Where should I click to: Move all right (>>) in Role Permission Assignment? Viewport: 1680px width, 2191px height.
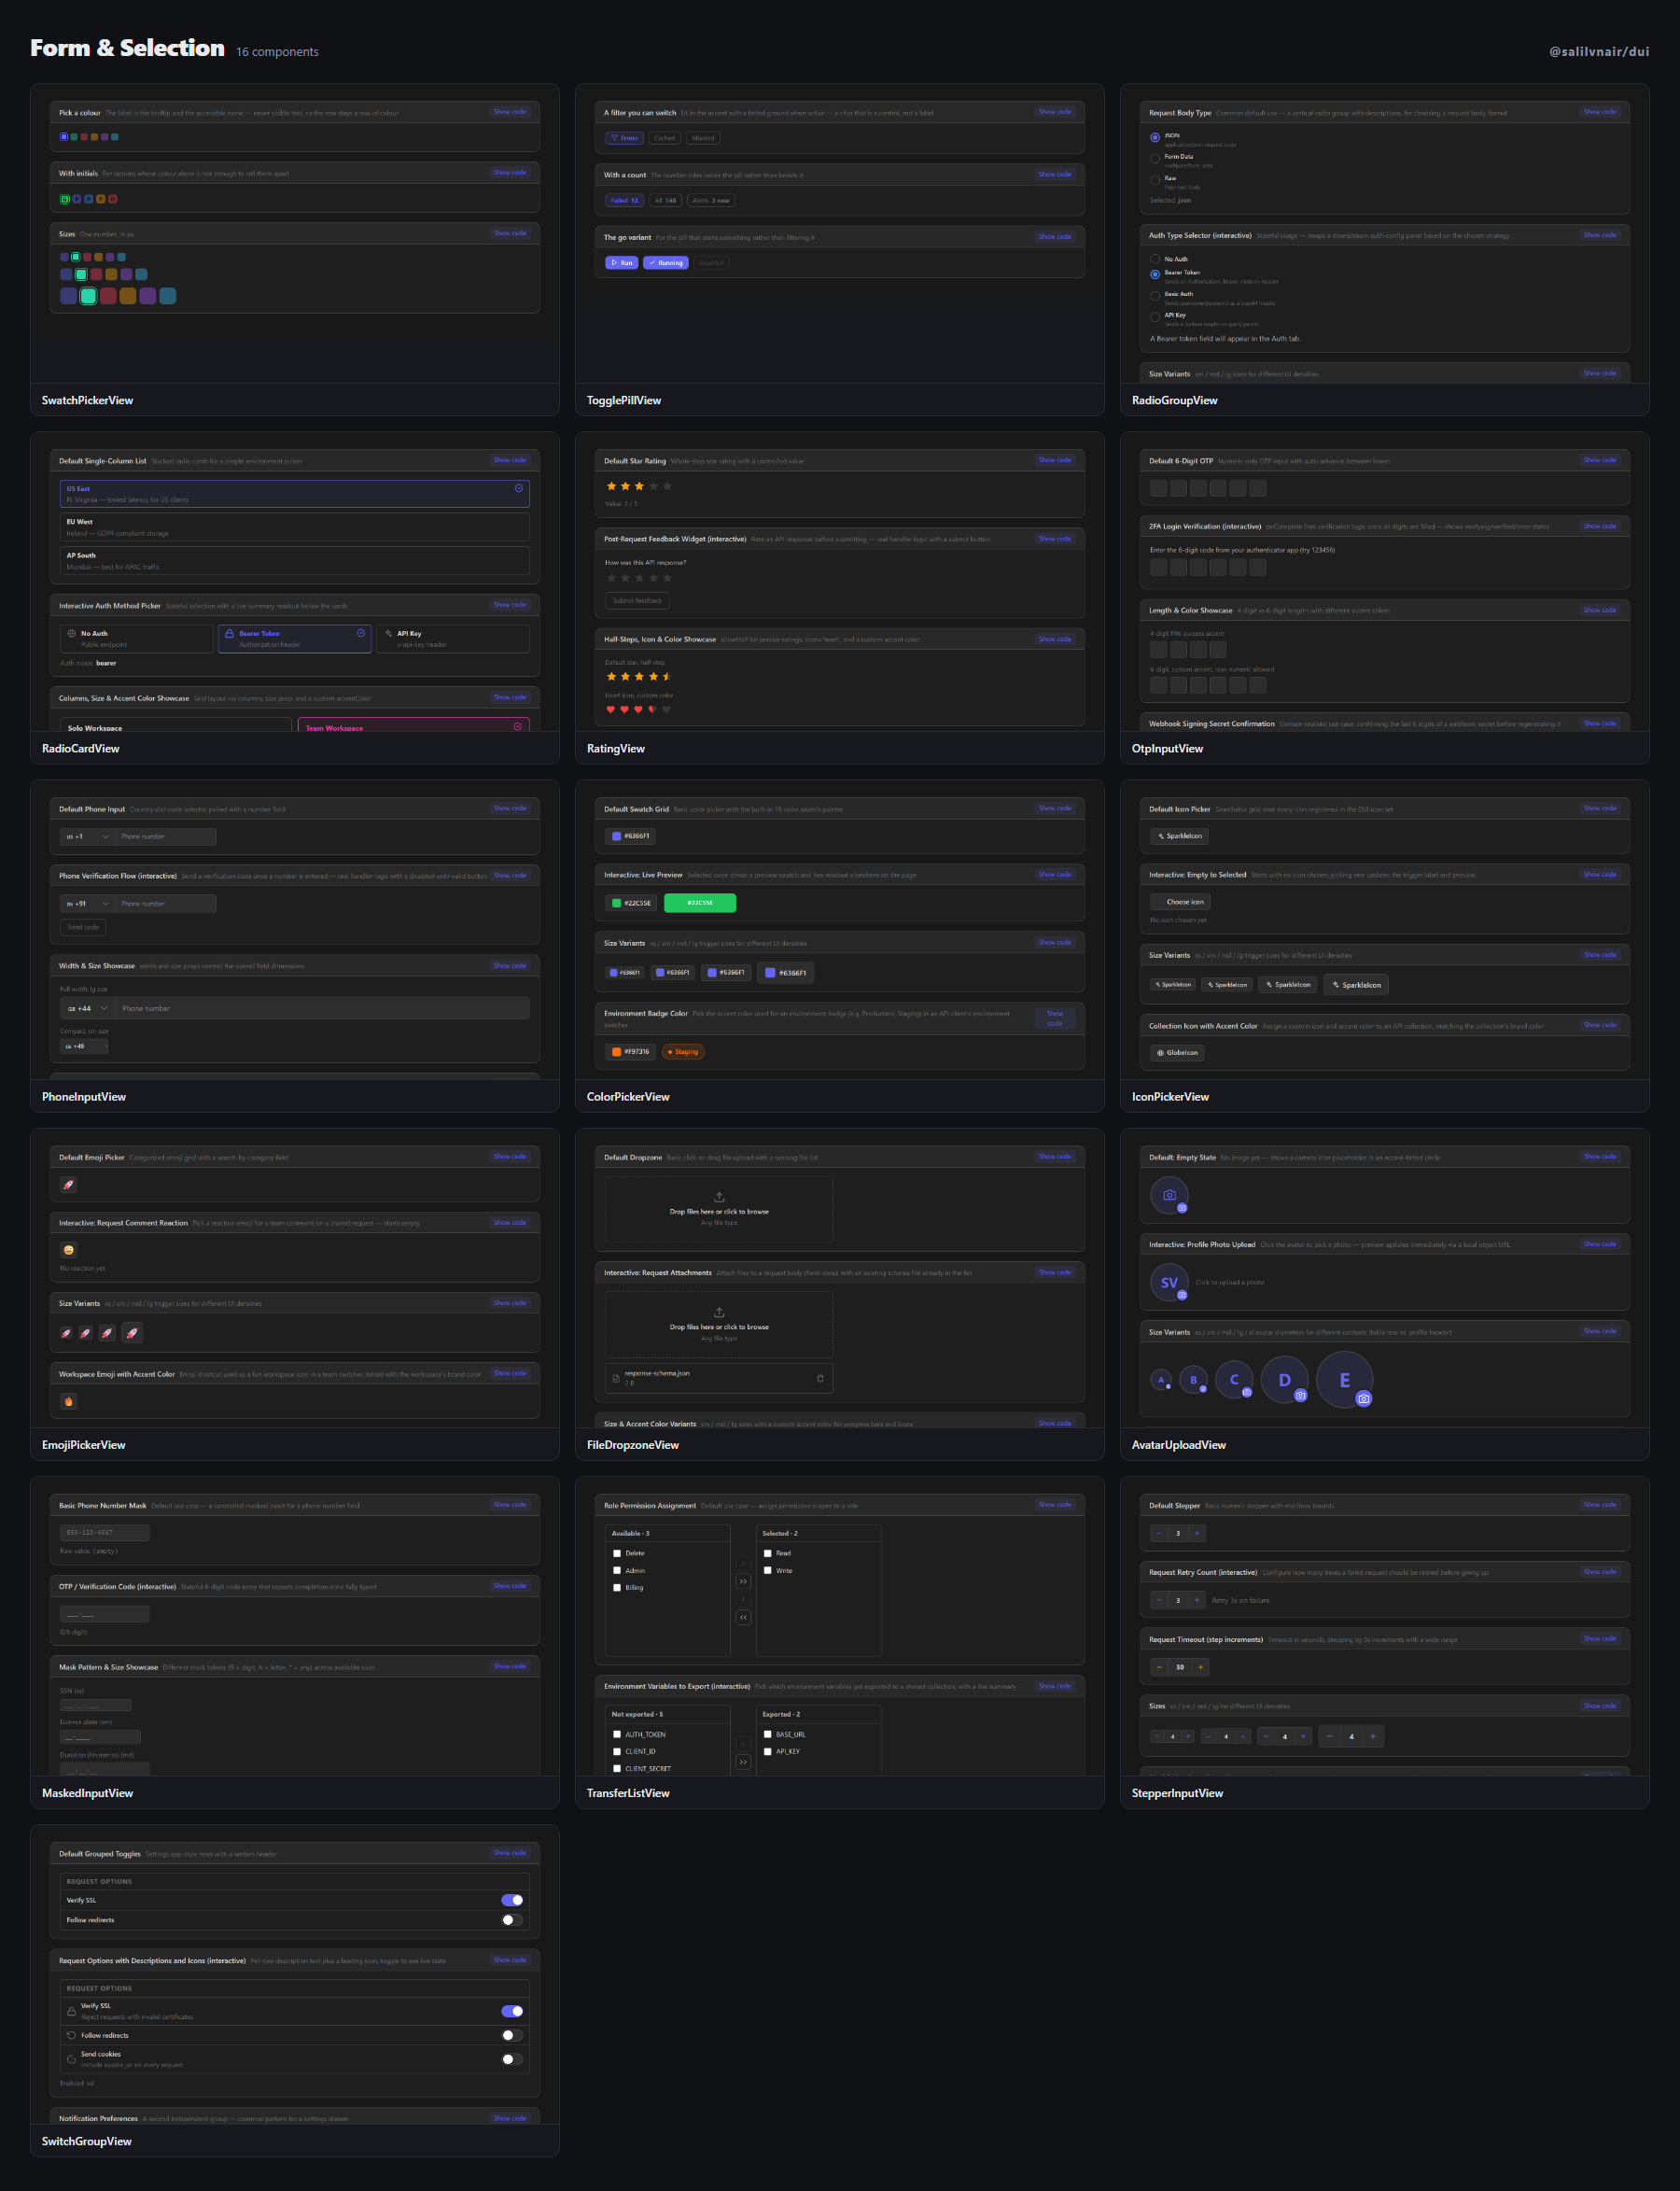pyautogui.click(x=743, y=1581)
